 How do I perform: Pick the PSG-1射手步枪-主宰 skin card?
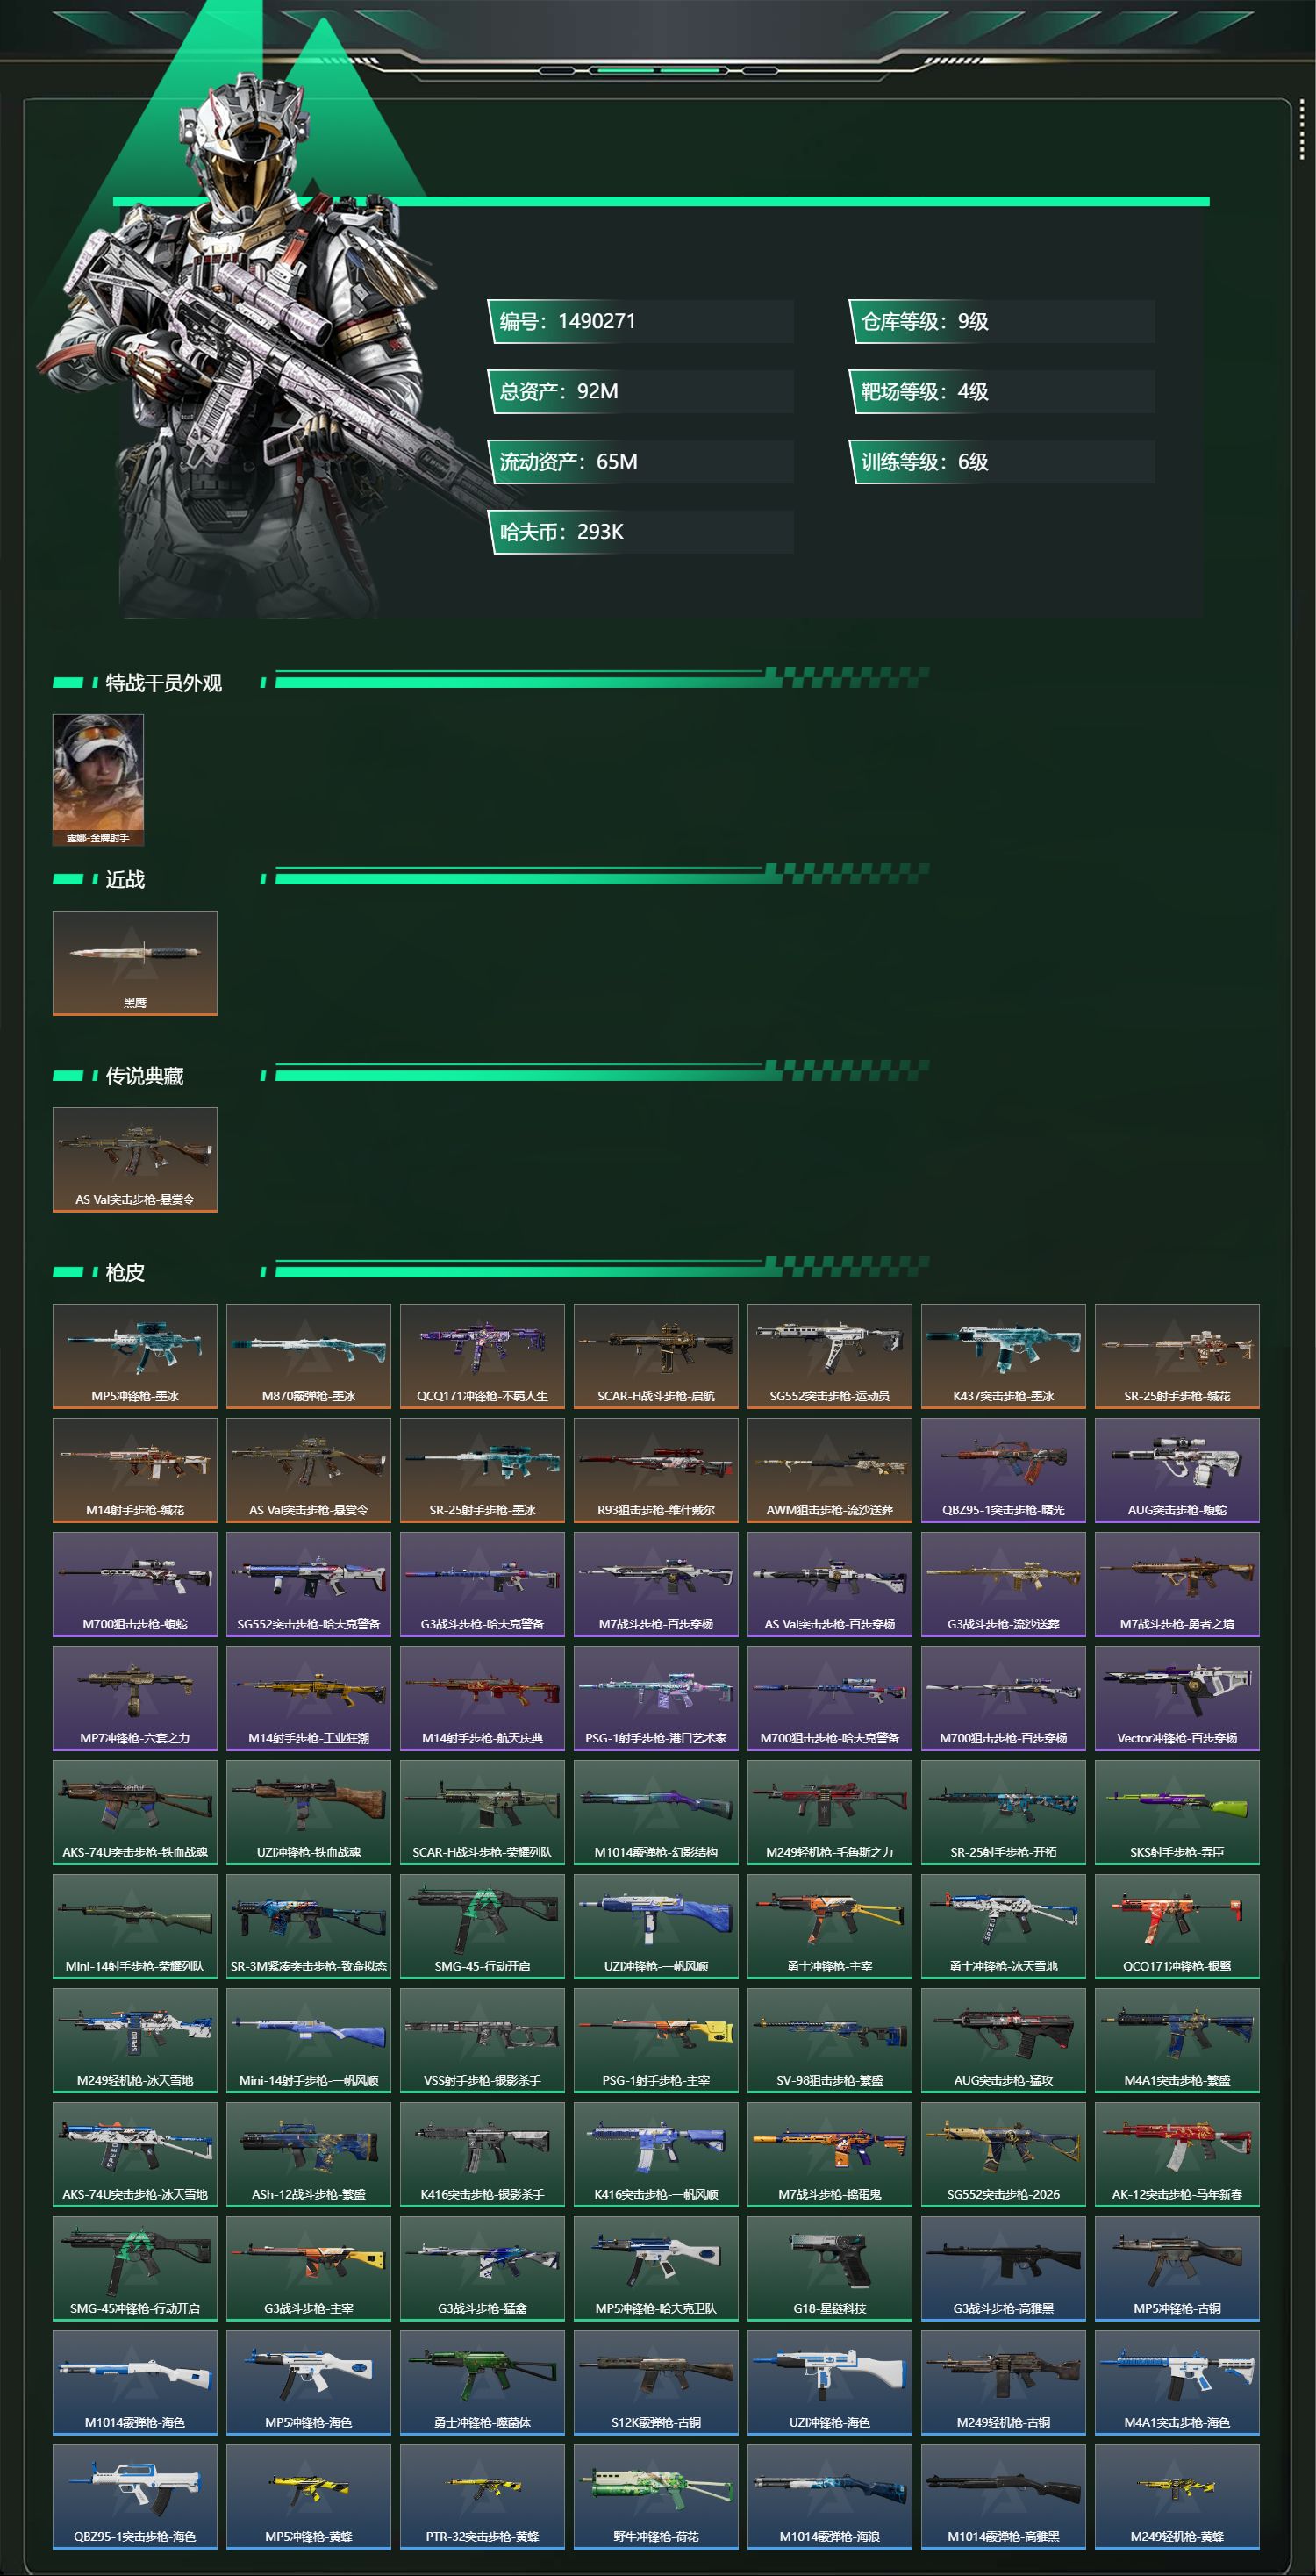(656, 2040)
